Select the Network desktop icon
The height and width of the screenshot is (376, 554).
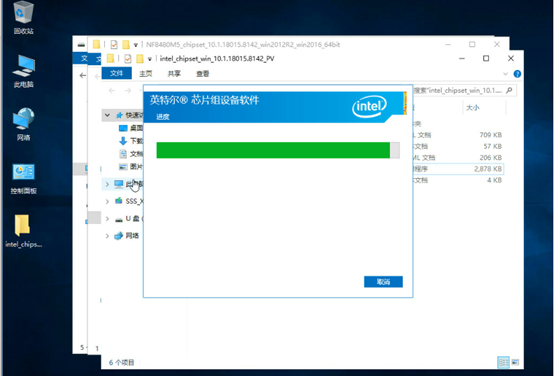(x=23, y=124)
